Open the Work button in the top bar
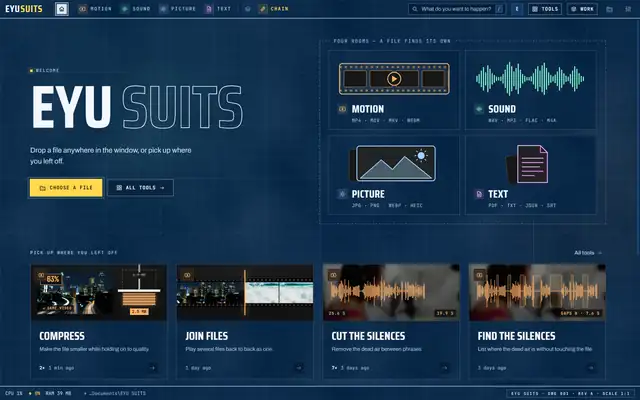The image size is (640, 400). (582, 9)
